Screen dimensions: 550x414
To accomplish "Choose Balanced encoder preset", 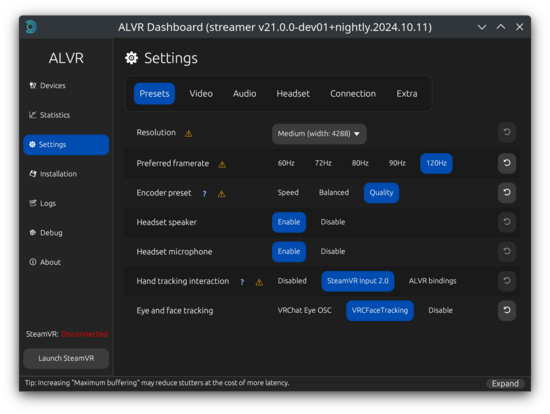I will [x=334, y=193].
